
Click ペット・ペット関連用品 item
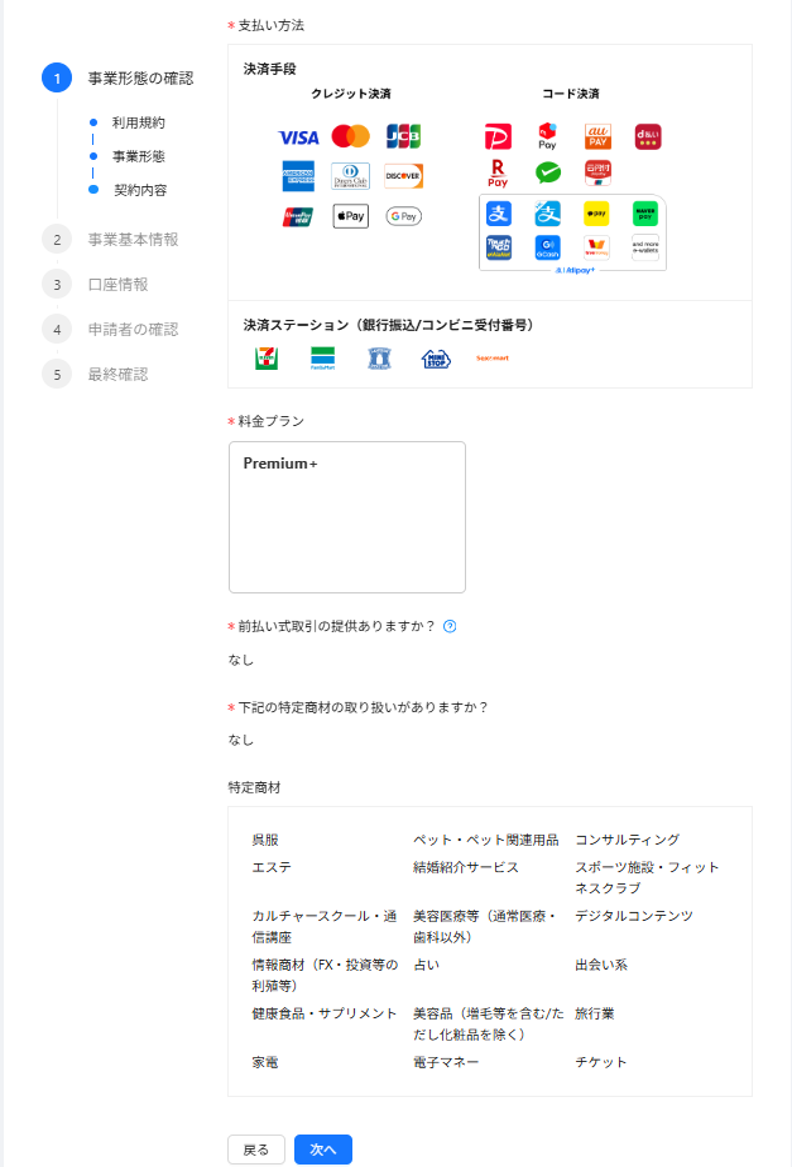[486, 840]
